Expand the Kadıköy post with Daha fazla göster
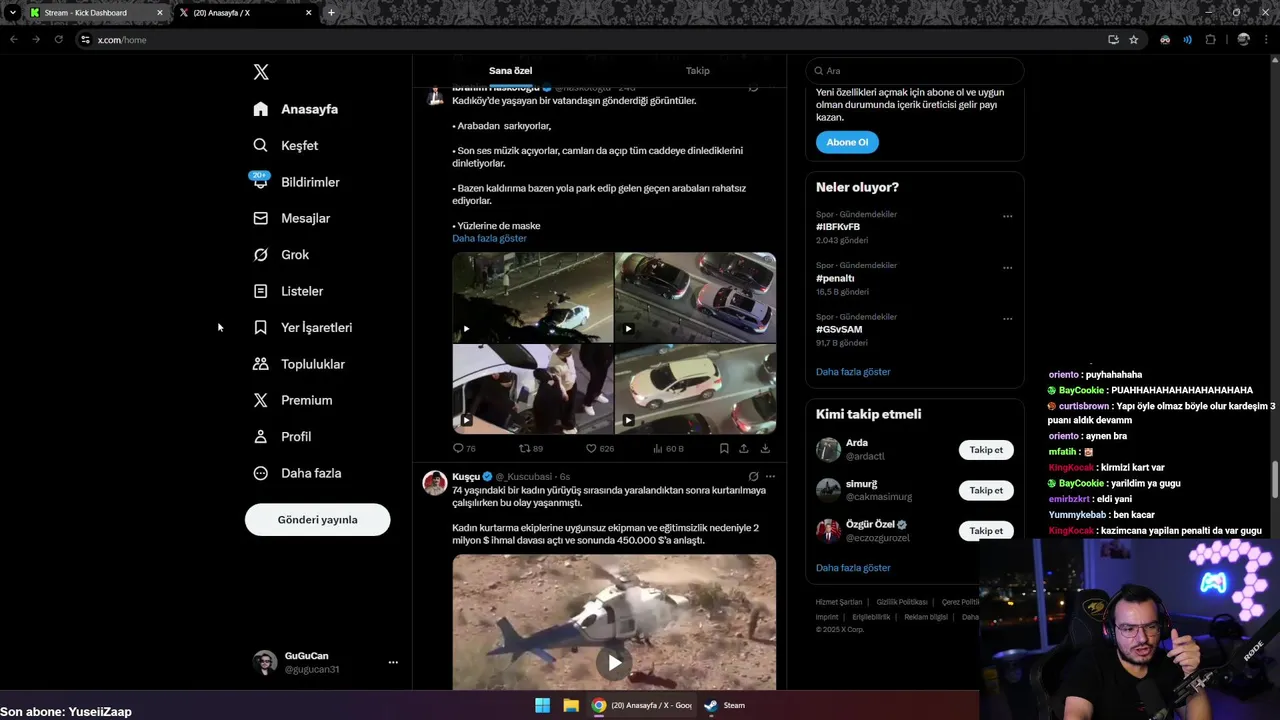 [x=489, y=238]
